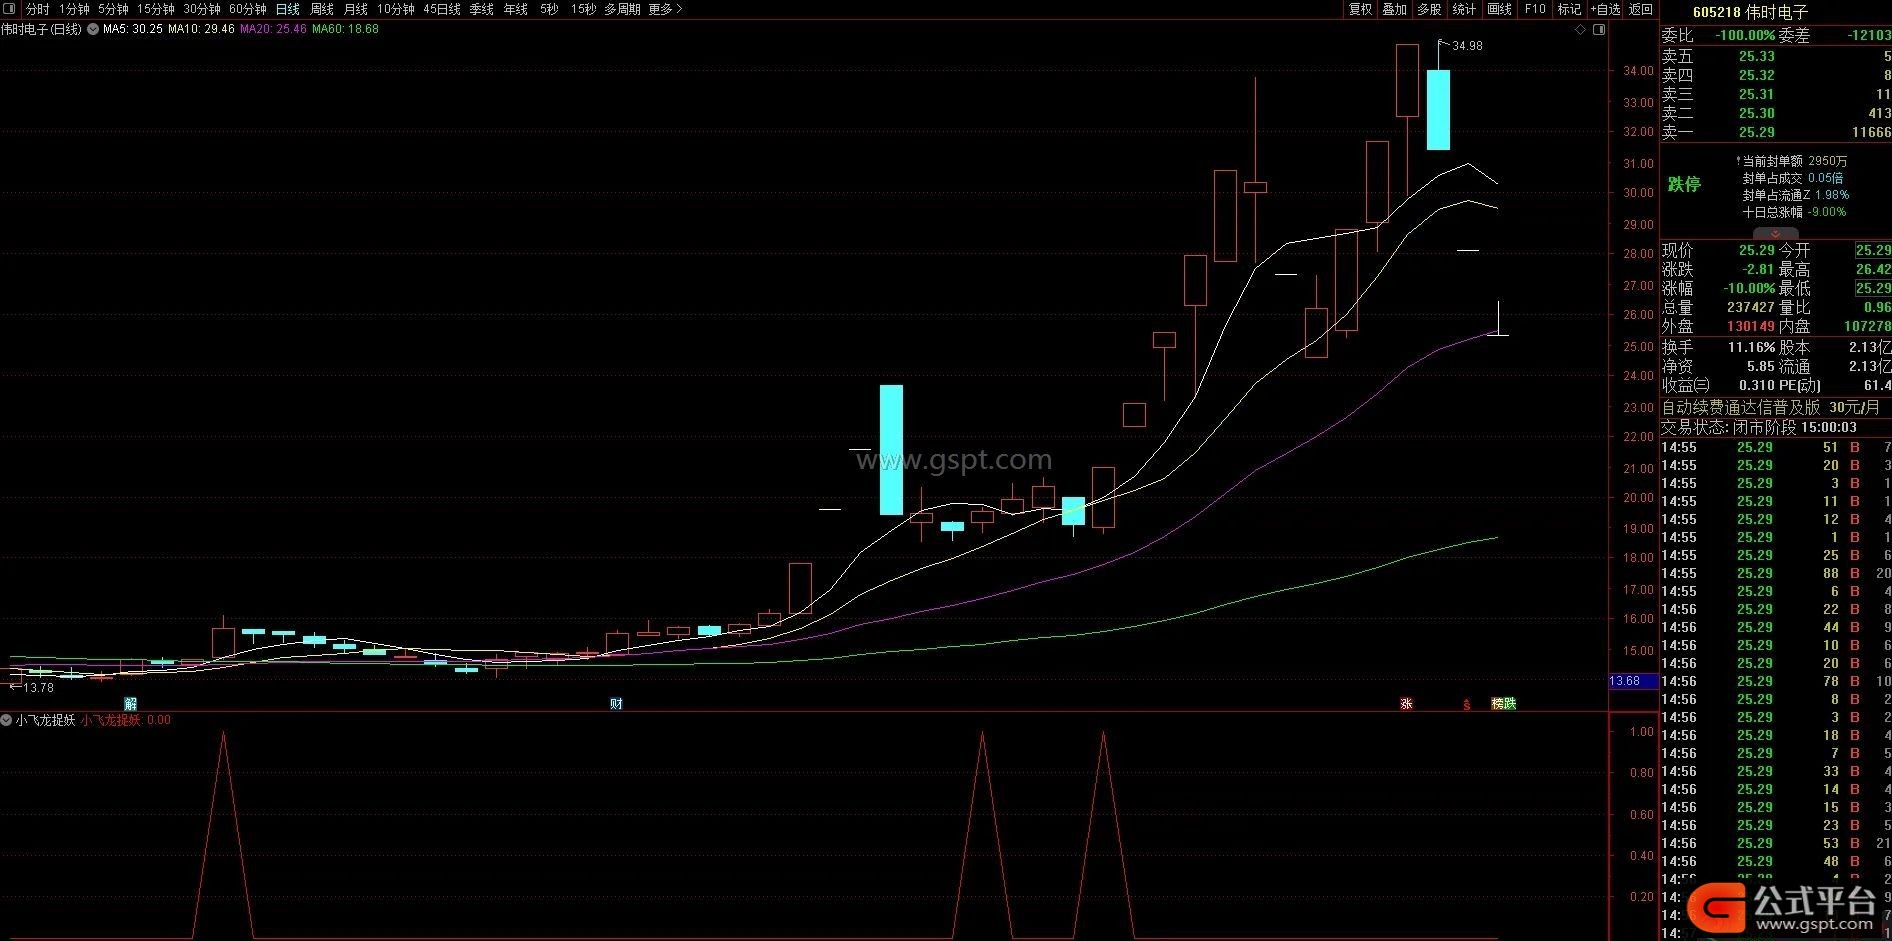Screen dimensions: 1892x941
Task: Click the 财 financial marker on timeline
Action: pos(616,704)
